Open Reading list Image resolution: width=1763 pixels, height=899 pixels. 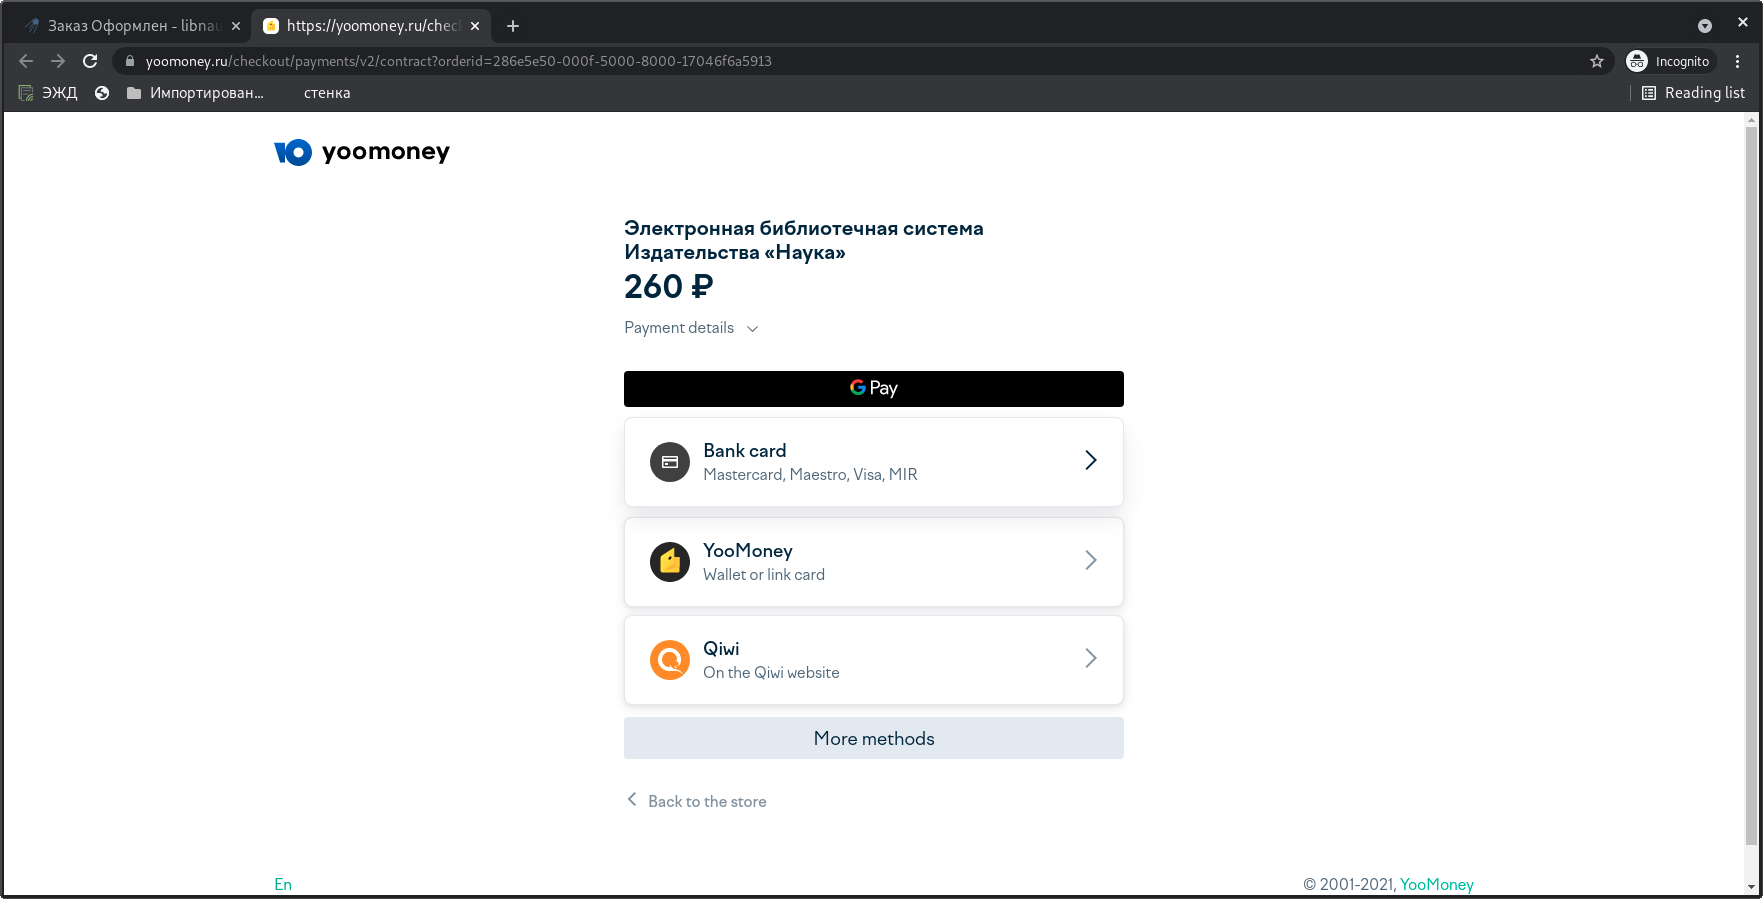1693,93
